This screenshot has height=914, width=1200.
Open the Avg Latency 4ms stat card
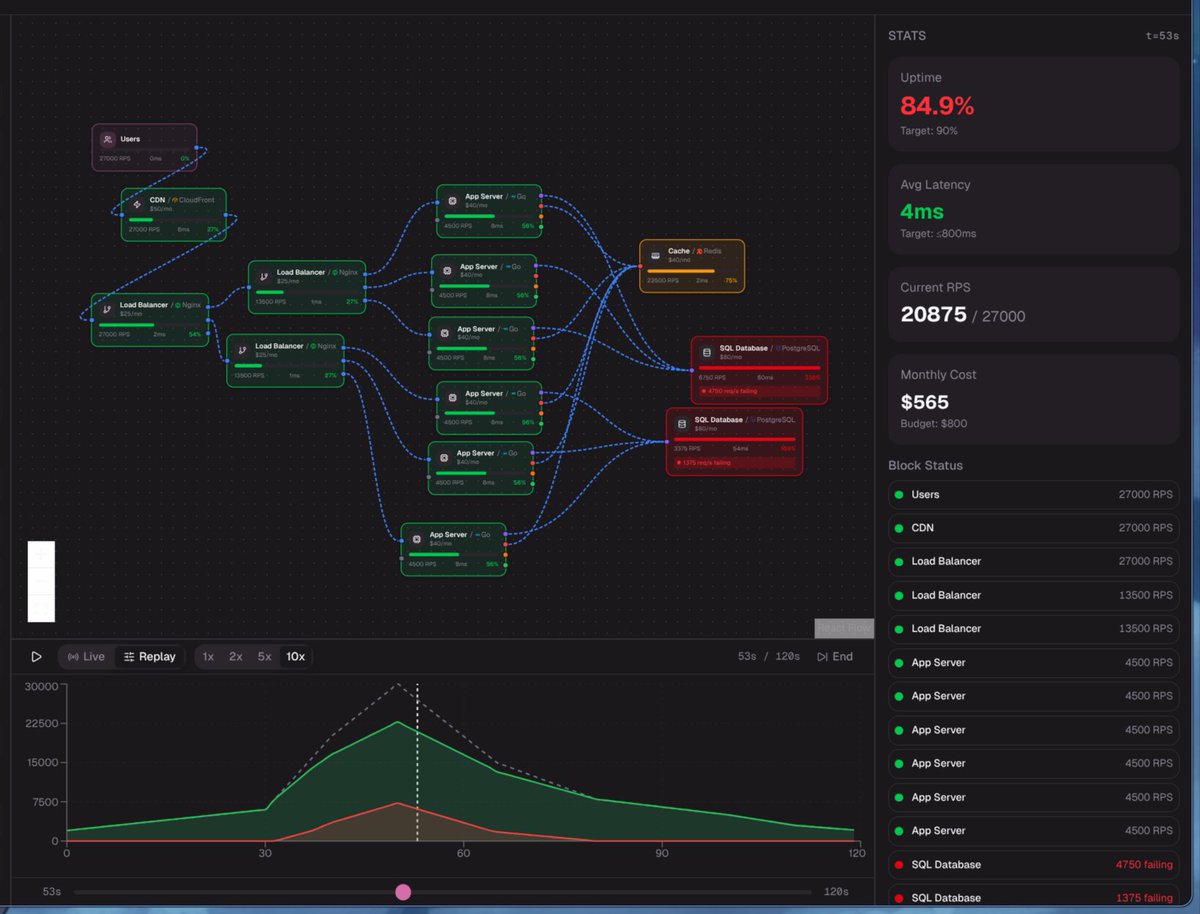click(x=1033, y=211)
